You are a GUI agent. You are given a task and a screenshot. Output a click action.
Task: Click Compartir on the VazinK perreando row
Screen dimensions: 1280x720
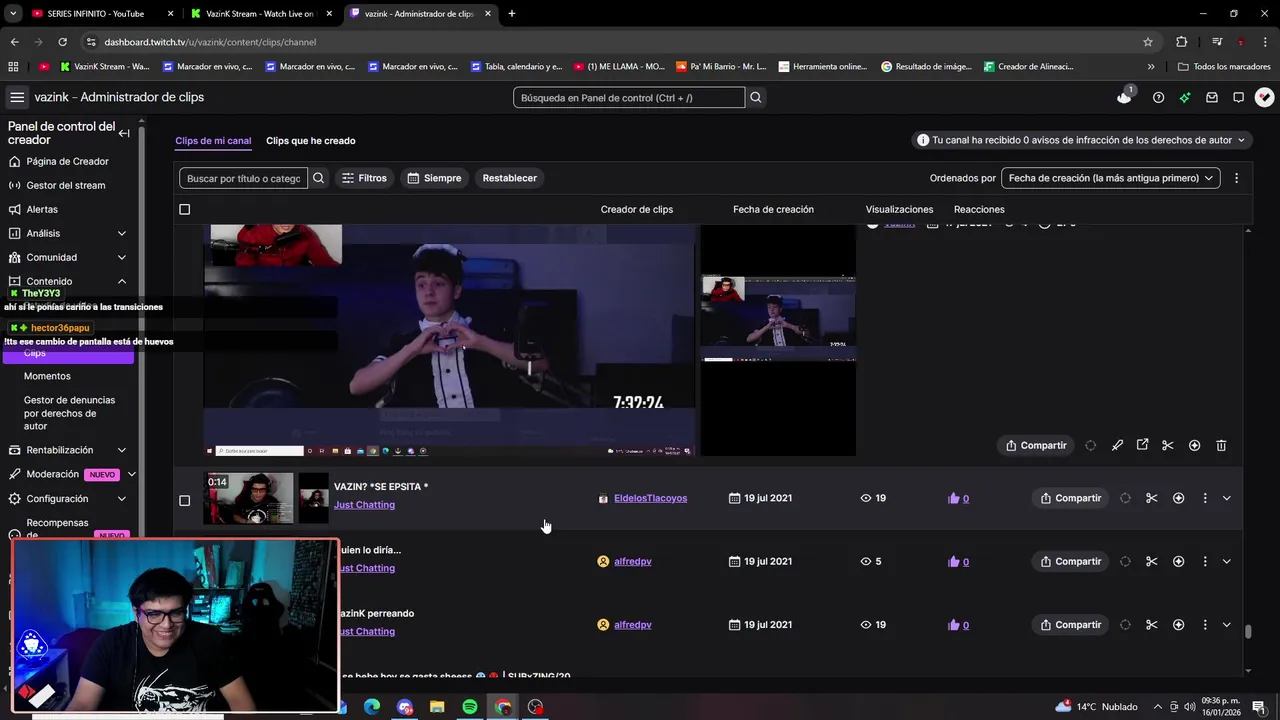click(1070, 625)
